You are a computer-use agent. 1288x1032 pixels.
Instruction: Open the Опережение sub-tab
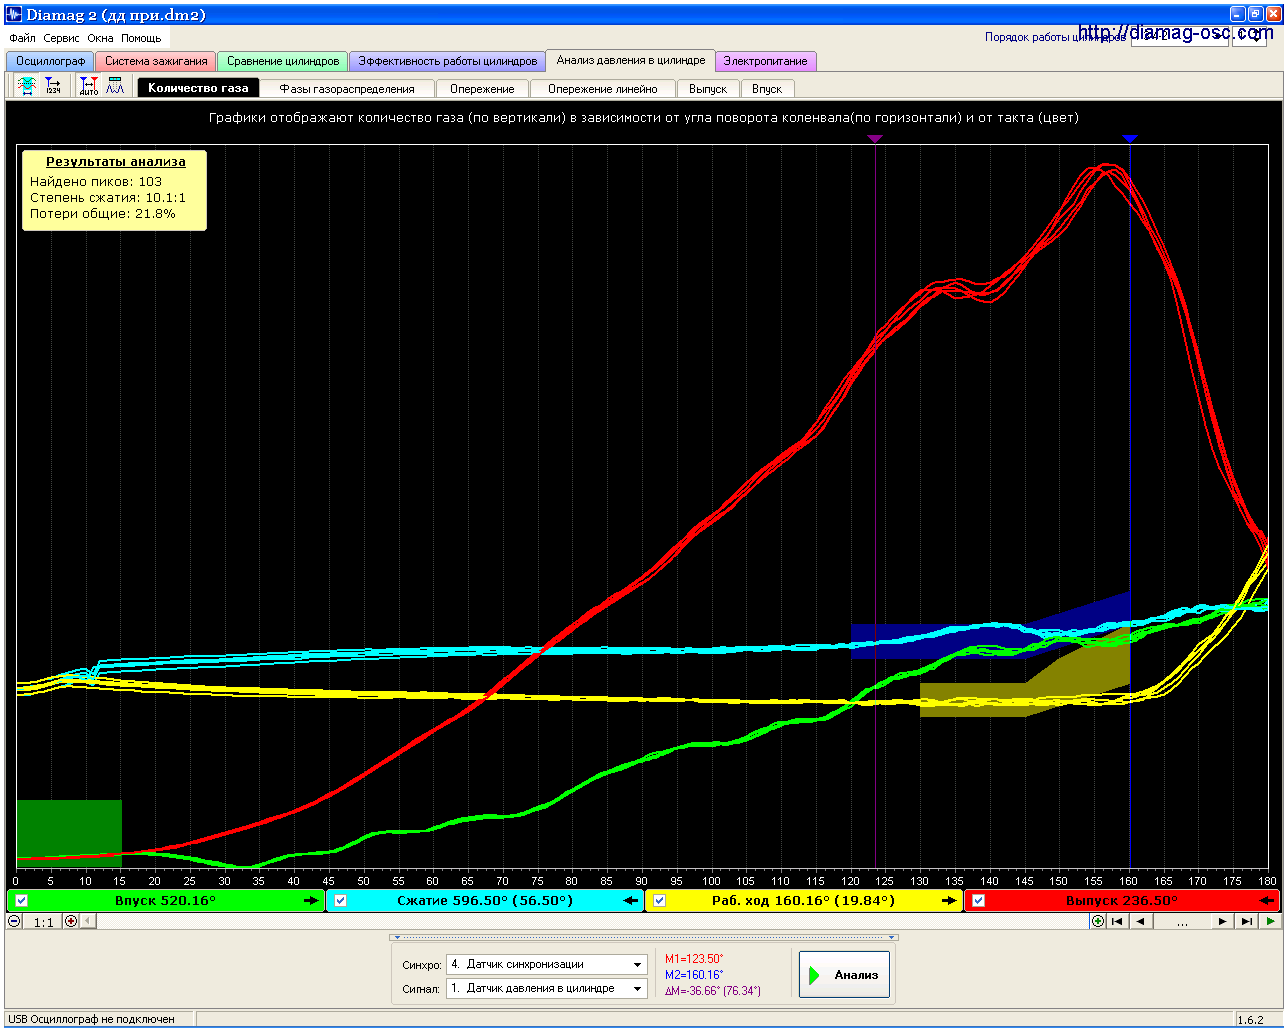pyautogui.click(x=482, y=89)
